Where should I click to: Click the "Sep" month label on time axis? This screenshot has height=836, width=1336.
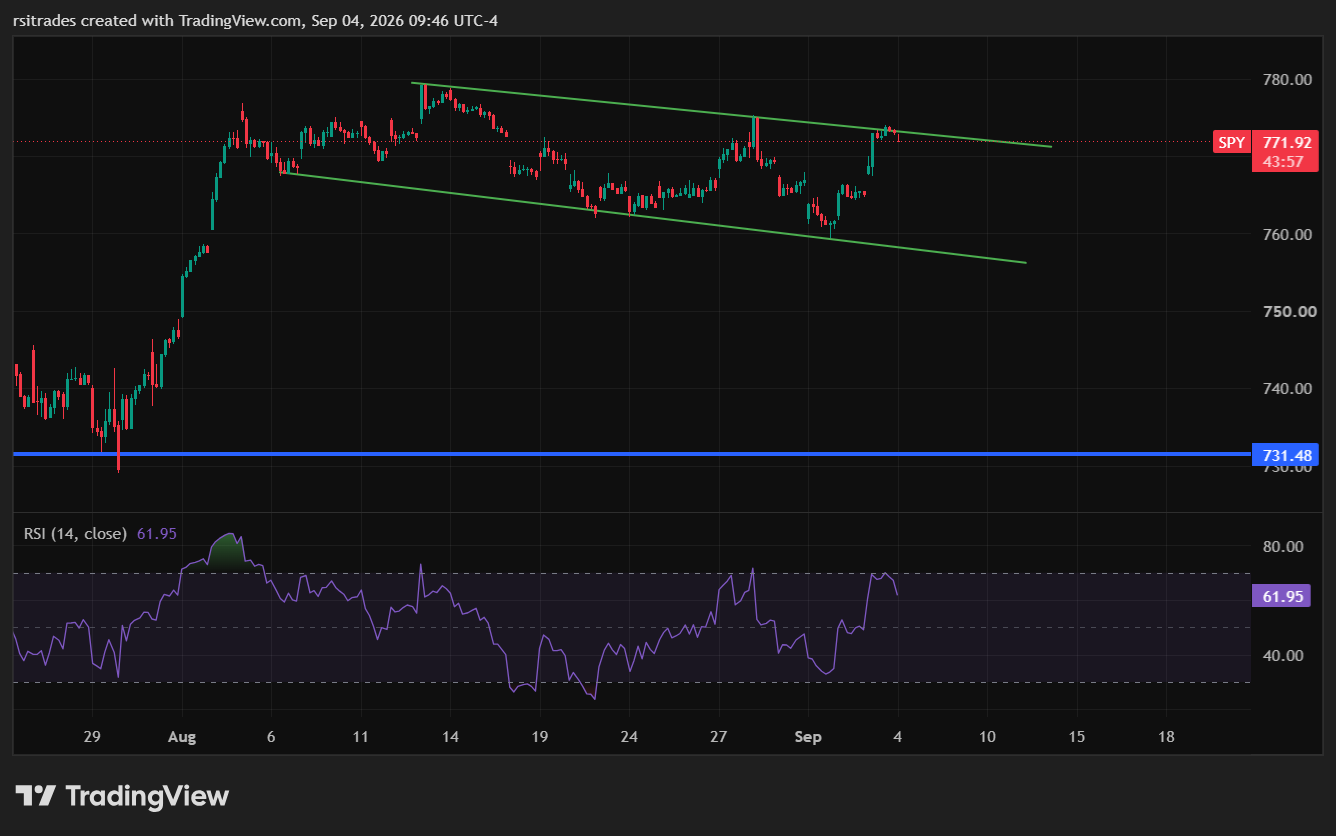[808, 737]
